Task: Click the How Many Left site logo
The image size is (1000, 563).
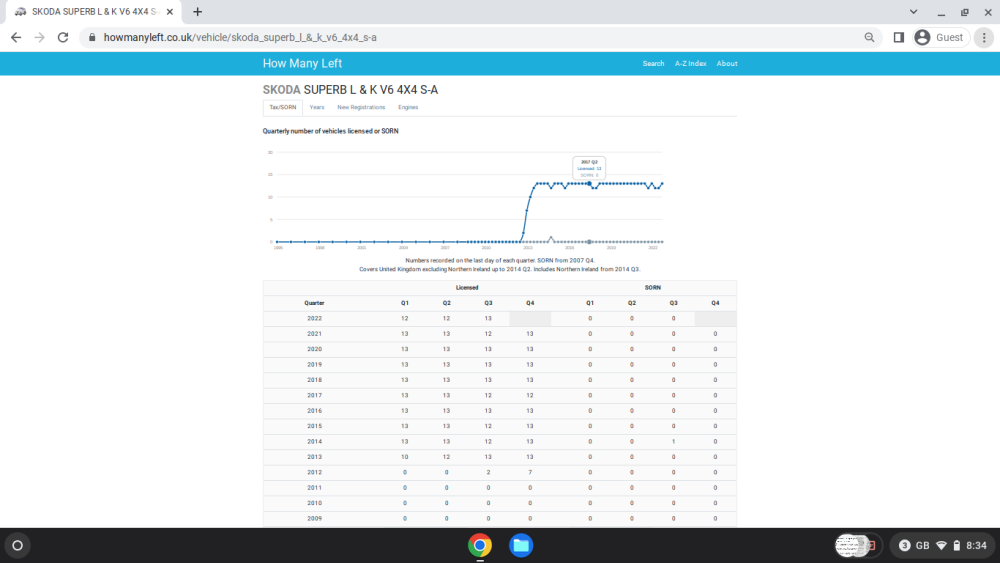Action: [x=302, y=63]
